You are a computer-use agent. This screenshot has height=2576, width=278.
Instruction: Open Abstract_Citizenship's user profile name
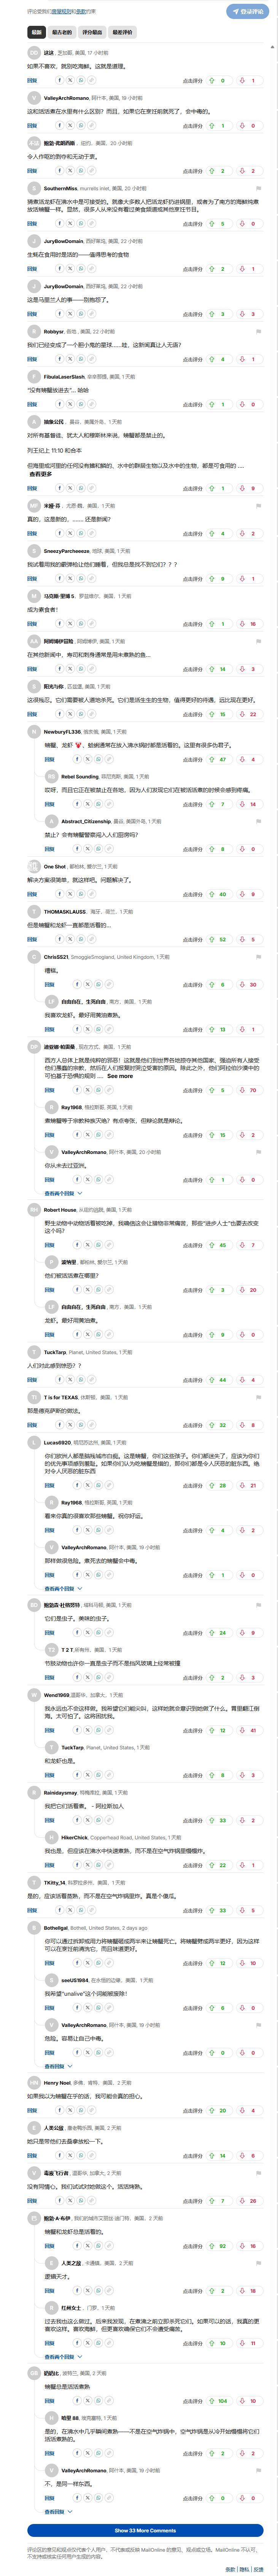[86, 821]
